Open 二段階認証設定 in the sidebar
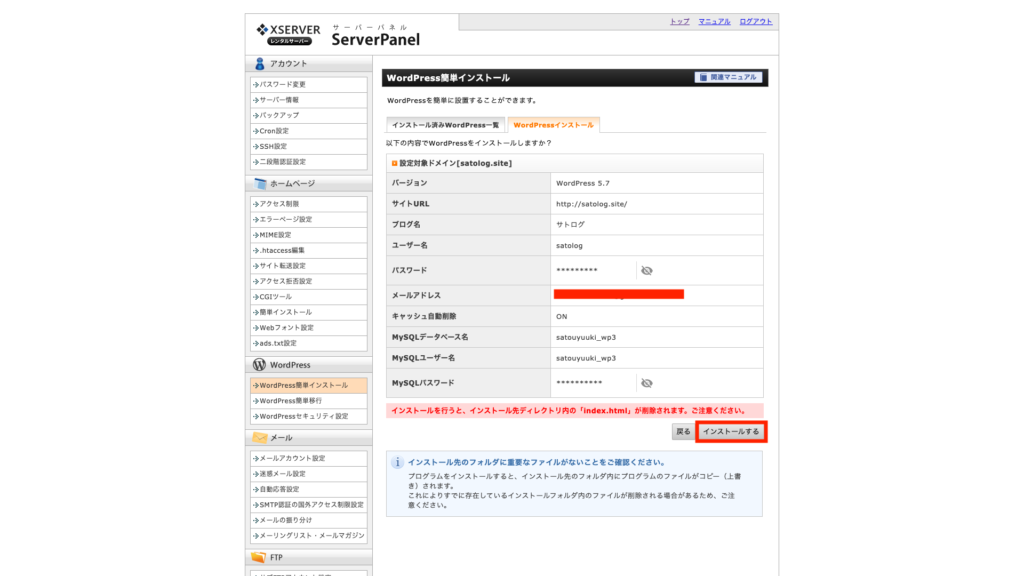Screen dimensions: 1024x576 click(308, 162)
